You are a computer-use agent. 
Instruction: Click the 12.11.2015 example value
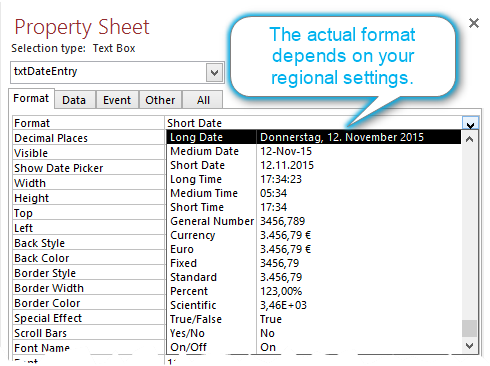pyautogui.click(x=287, y=165)
